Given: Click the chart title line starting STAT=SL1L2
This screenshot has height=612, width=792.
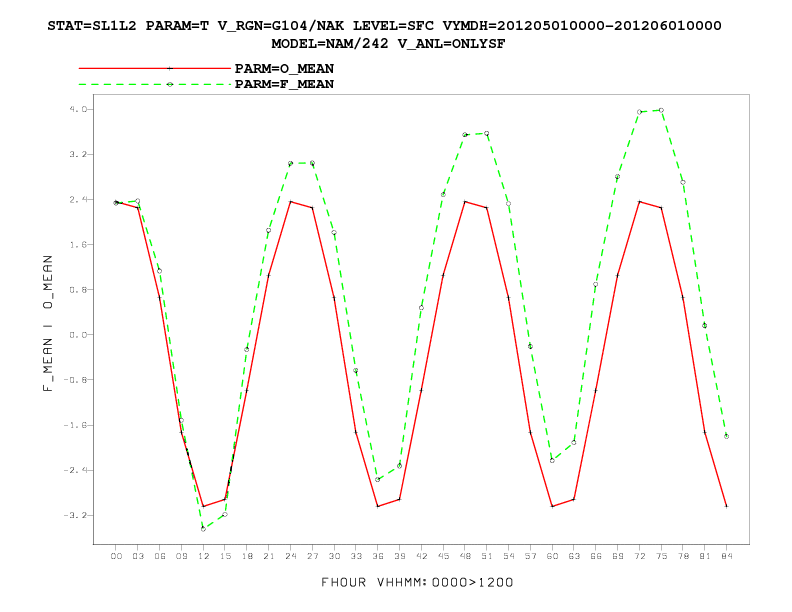Looking at the screenshot, I should 384,26.
